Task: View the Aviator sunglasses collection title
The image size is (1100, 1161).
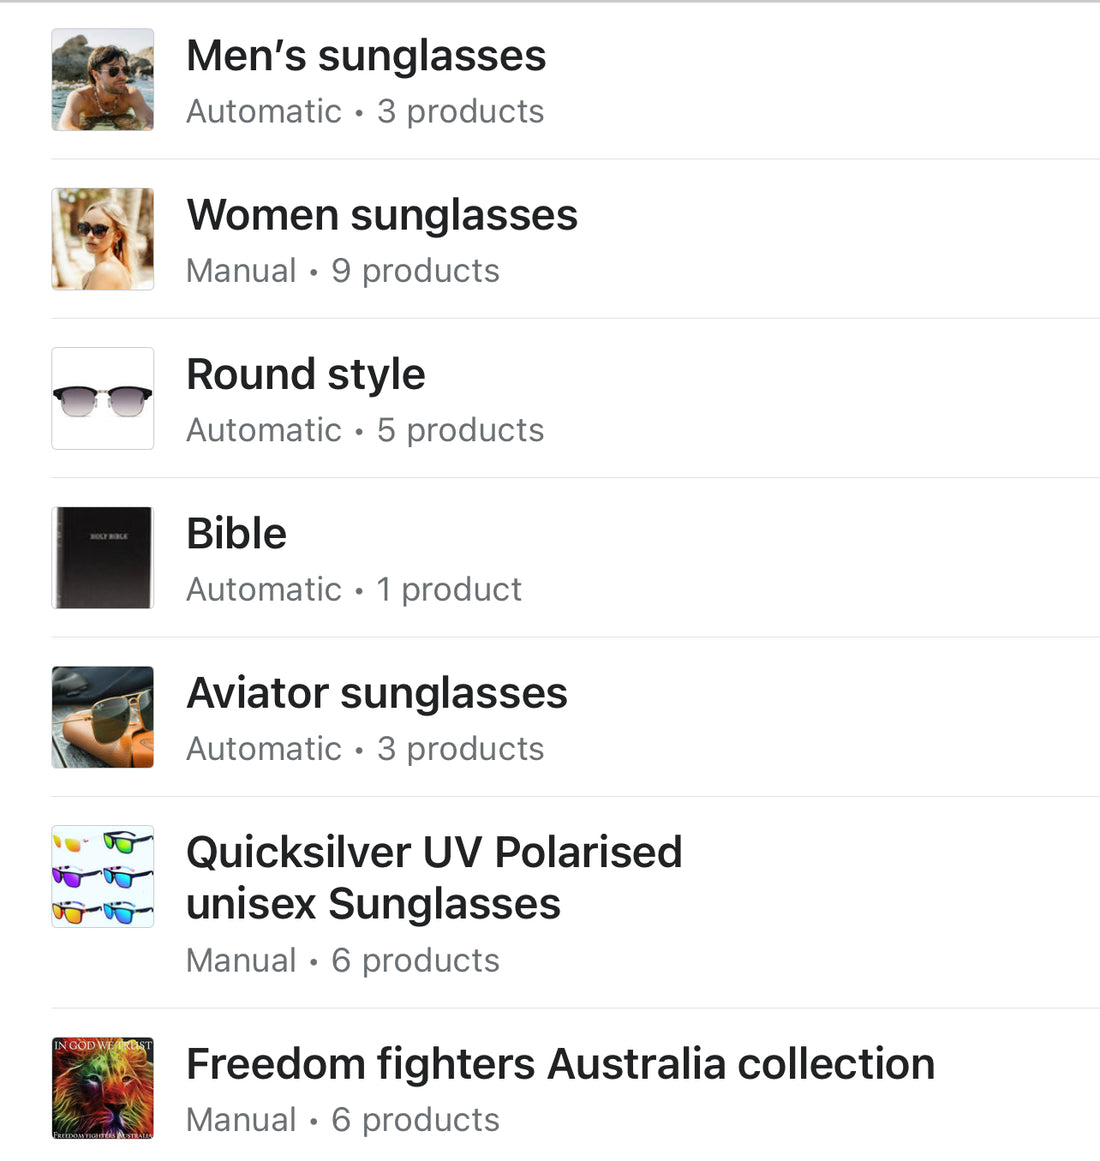Action: [377, 693]
